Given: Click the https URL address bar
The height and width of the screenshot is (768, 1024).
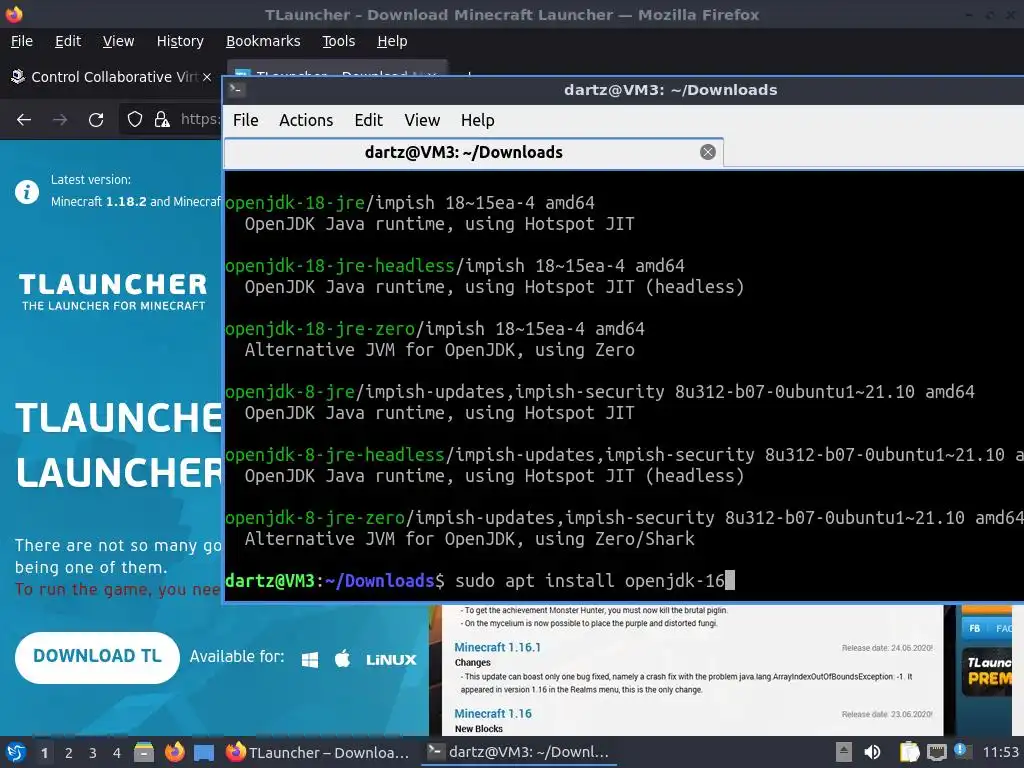Looking at the screenshot, I should coord(200,119).
